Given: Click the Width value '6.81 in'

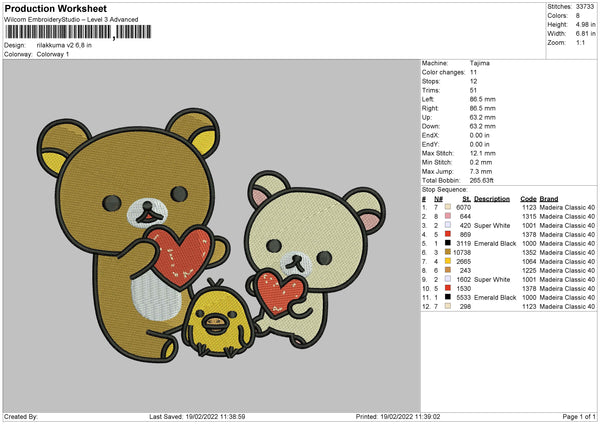Looking at the screenshot, I should click(585, 34).
